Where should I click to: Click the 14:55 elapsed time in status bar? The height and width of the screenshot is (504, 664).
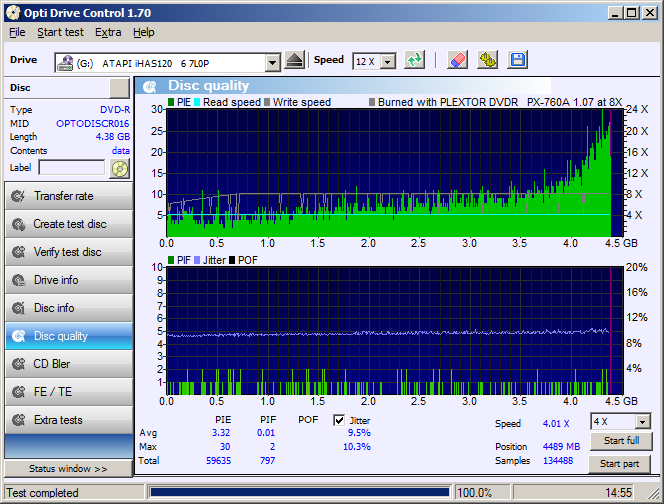click(x=618, y=493)
